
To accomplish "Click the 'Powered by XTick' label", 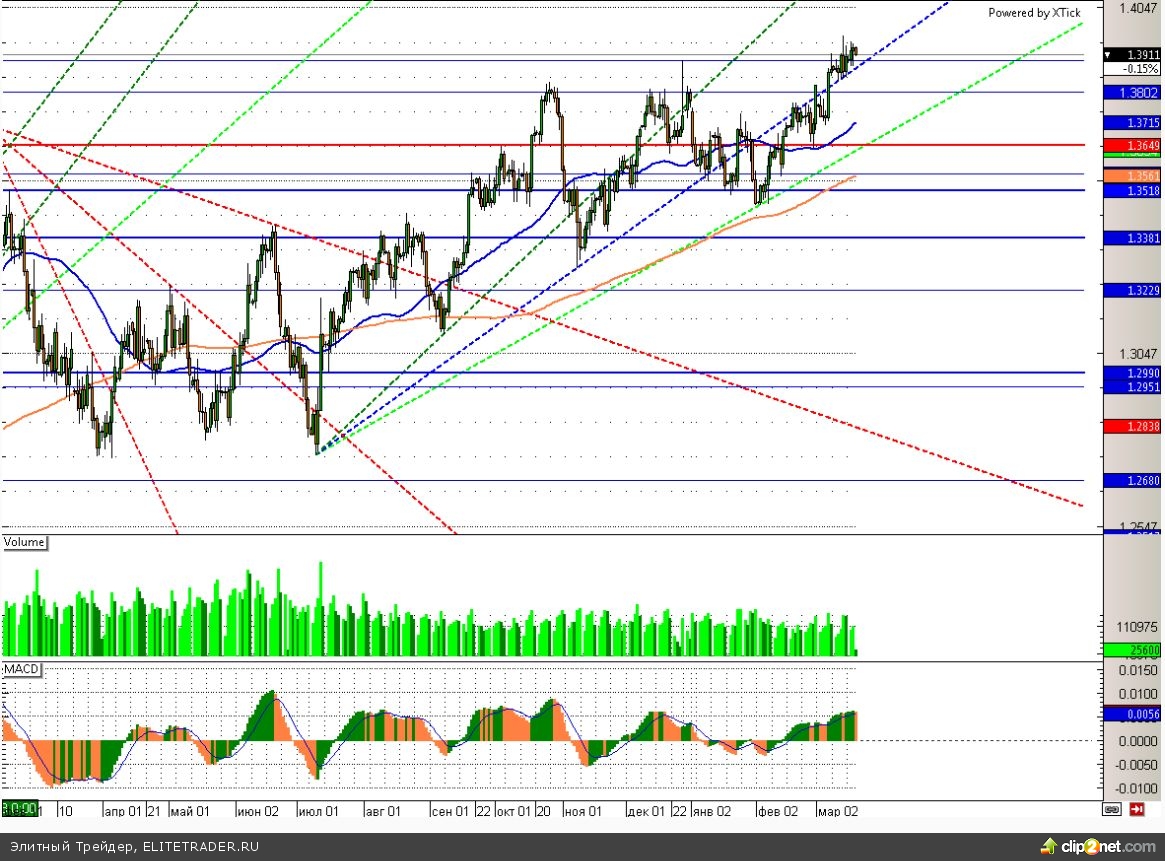I will pos(1034,13).
